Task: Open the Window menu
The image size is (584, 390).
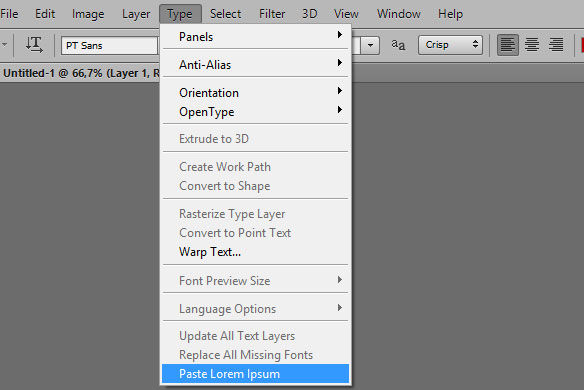Action: coord(399,14)
